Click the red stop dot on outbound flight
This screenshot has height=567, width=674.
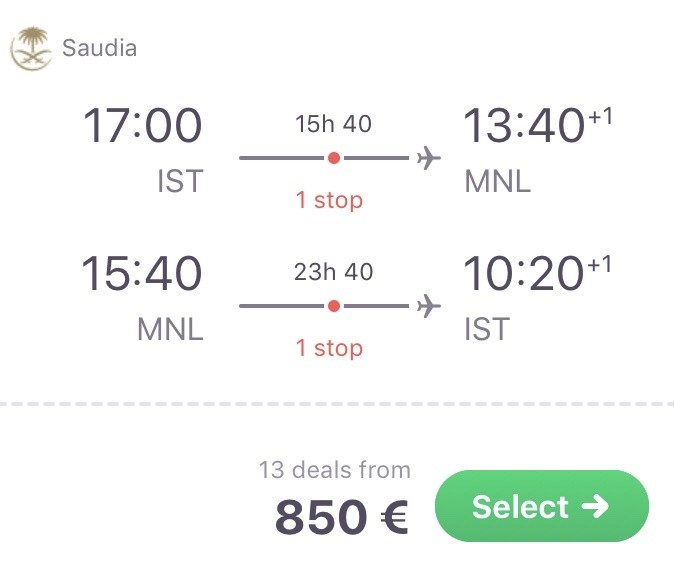point(334,158)
